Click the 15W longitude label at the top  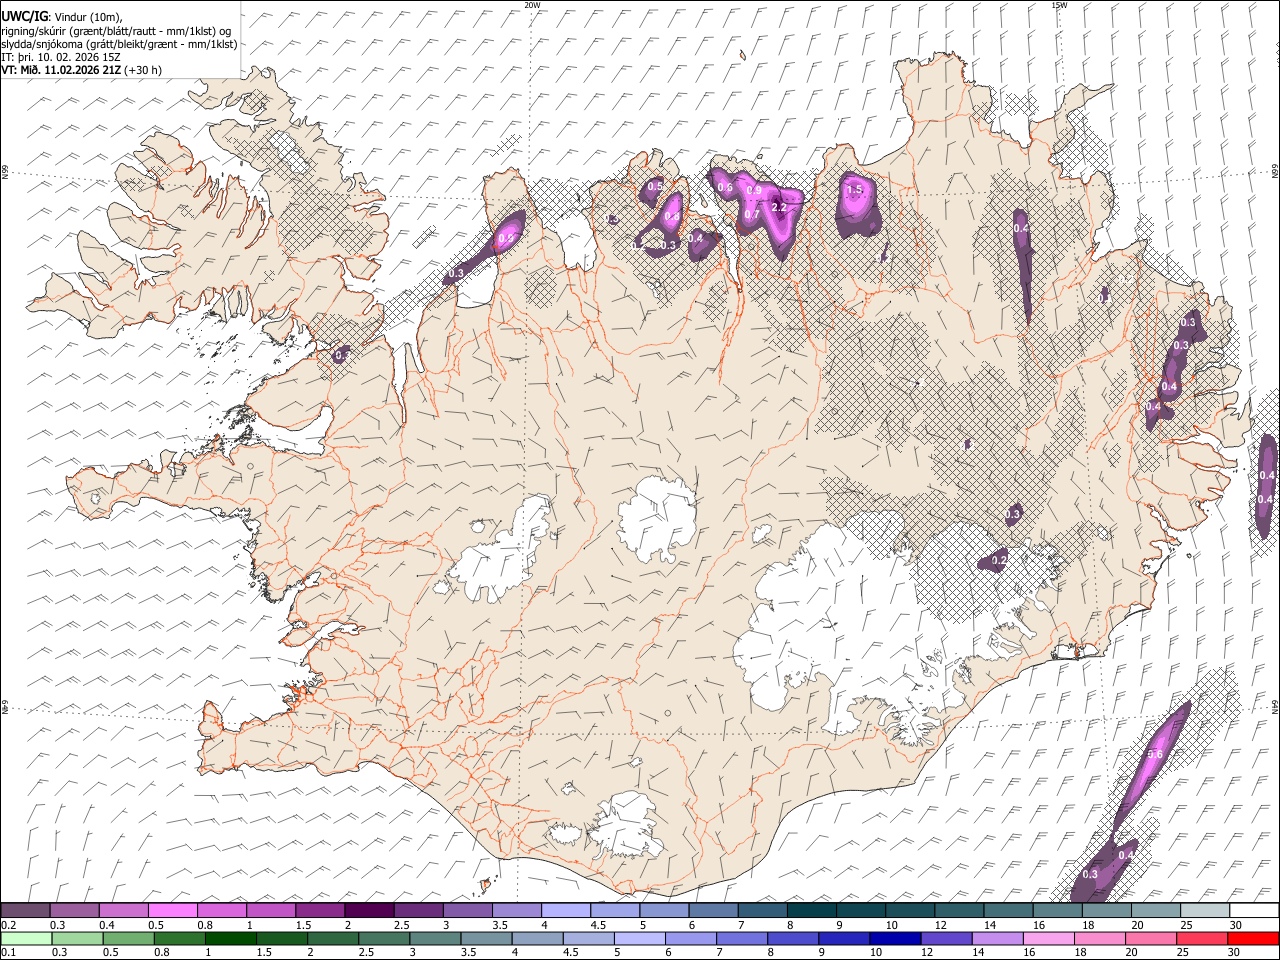coord(1059,5)
